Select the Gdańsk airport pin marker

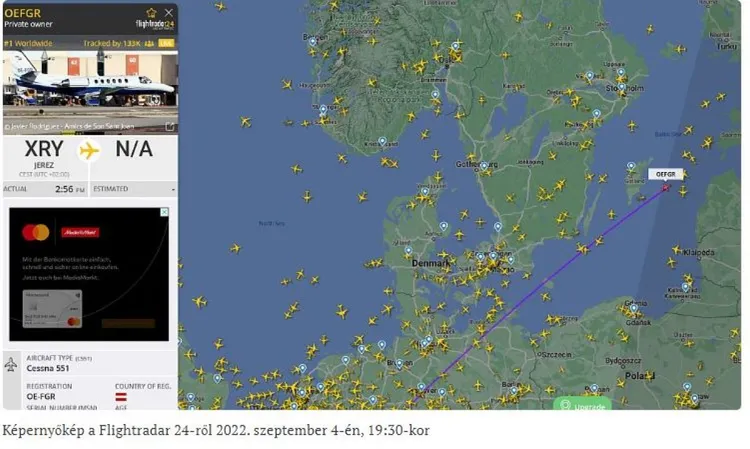click(633, 306)
